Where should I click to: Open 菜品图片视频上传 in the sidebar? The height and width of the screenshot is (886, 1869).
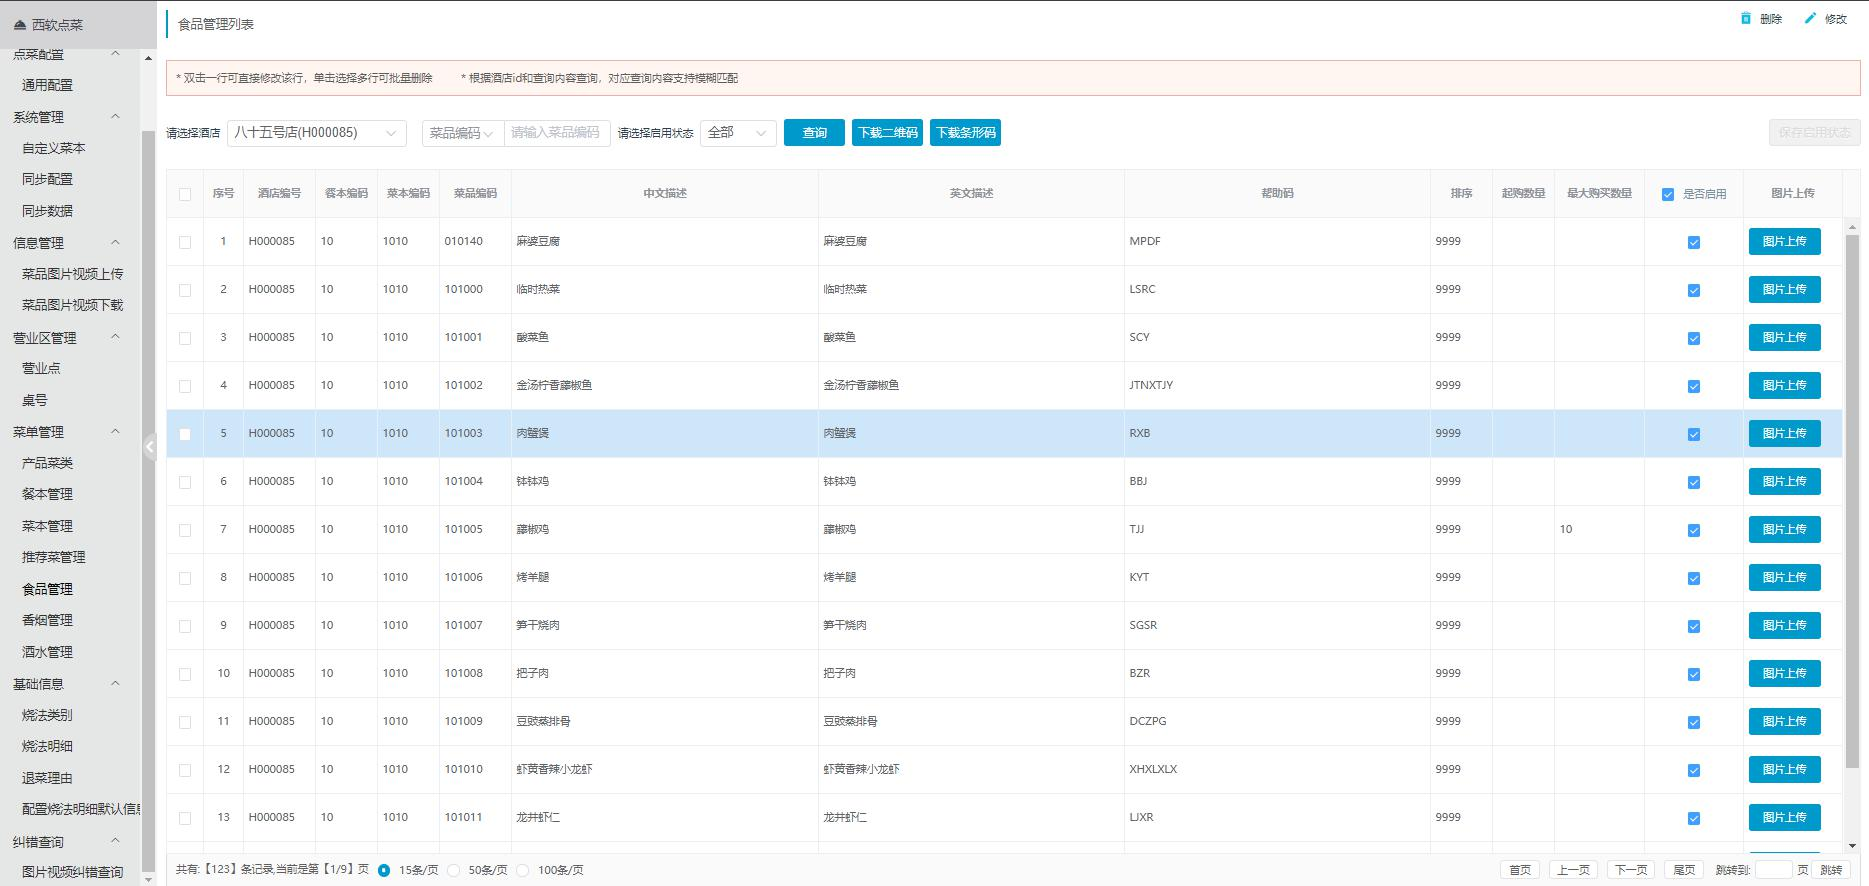(72, 274)
